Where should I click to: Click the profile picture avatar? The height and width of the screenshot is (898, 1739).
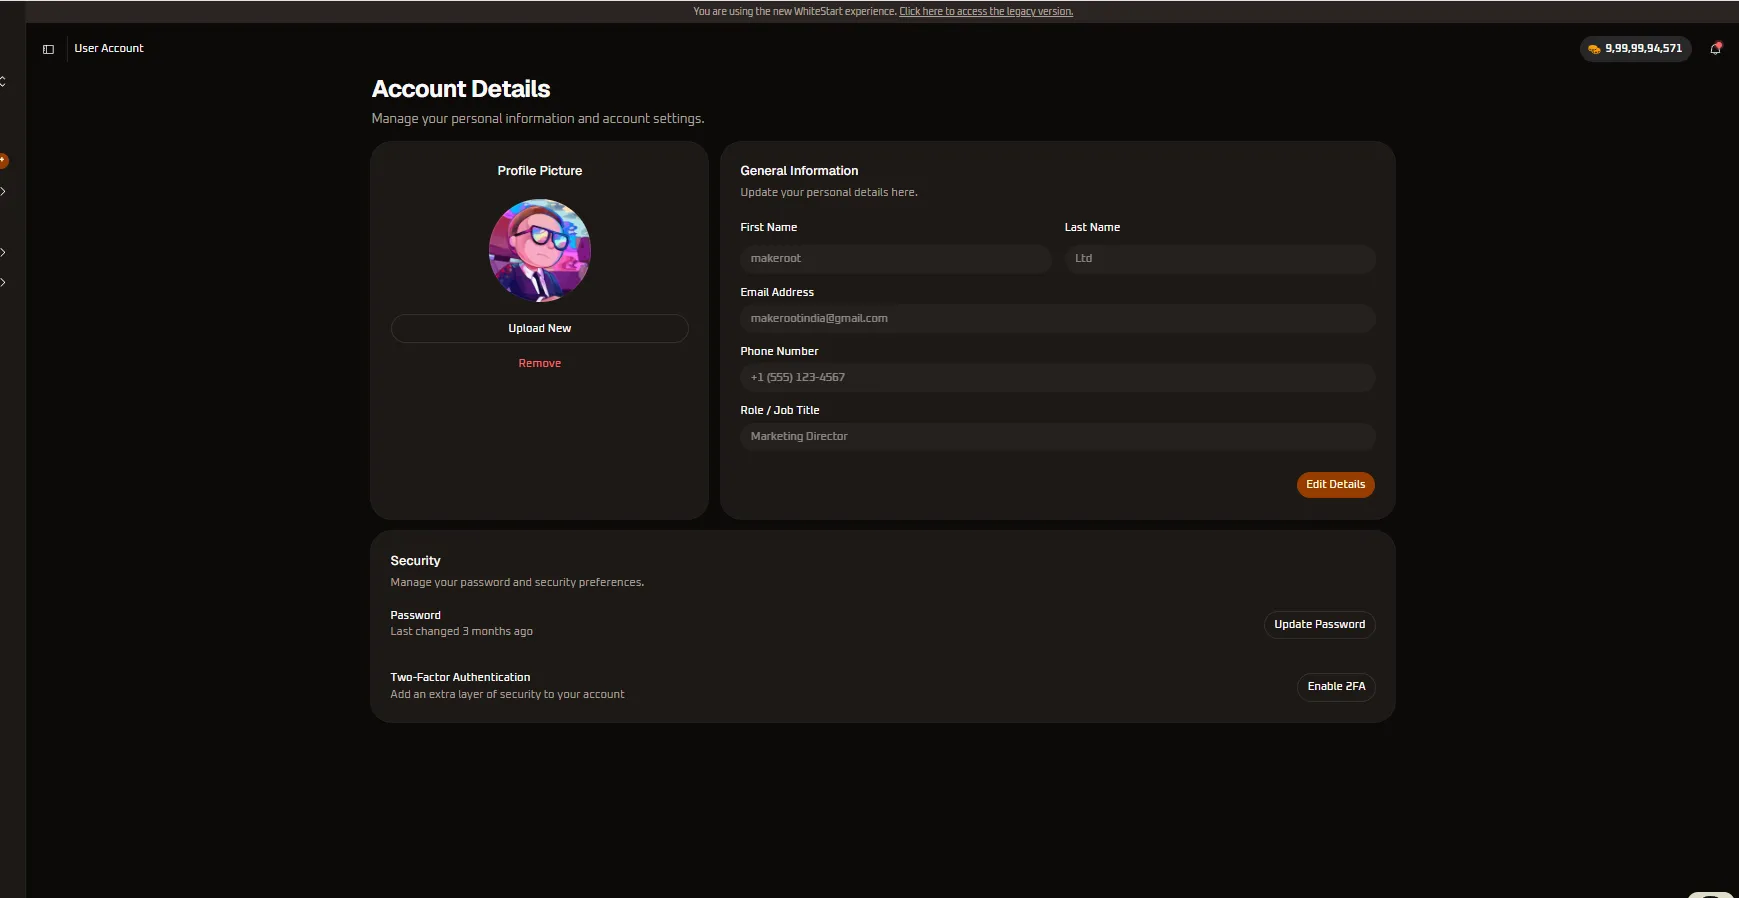(x=540, y=250)
